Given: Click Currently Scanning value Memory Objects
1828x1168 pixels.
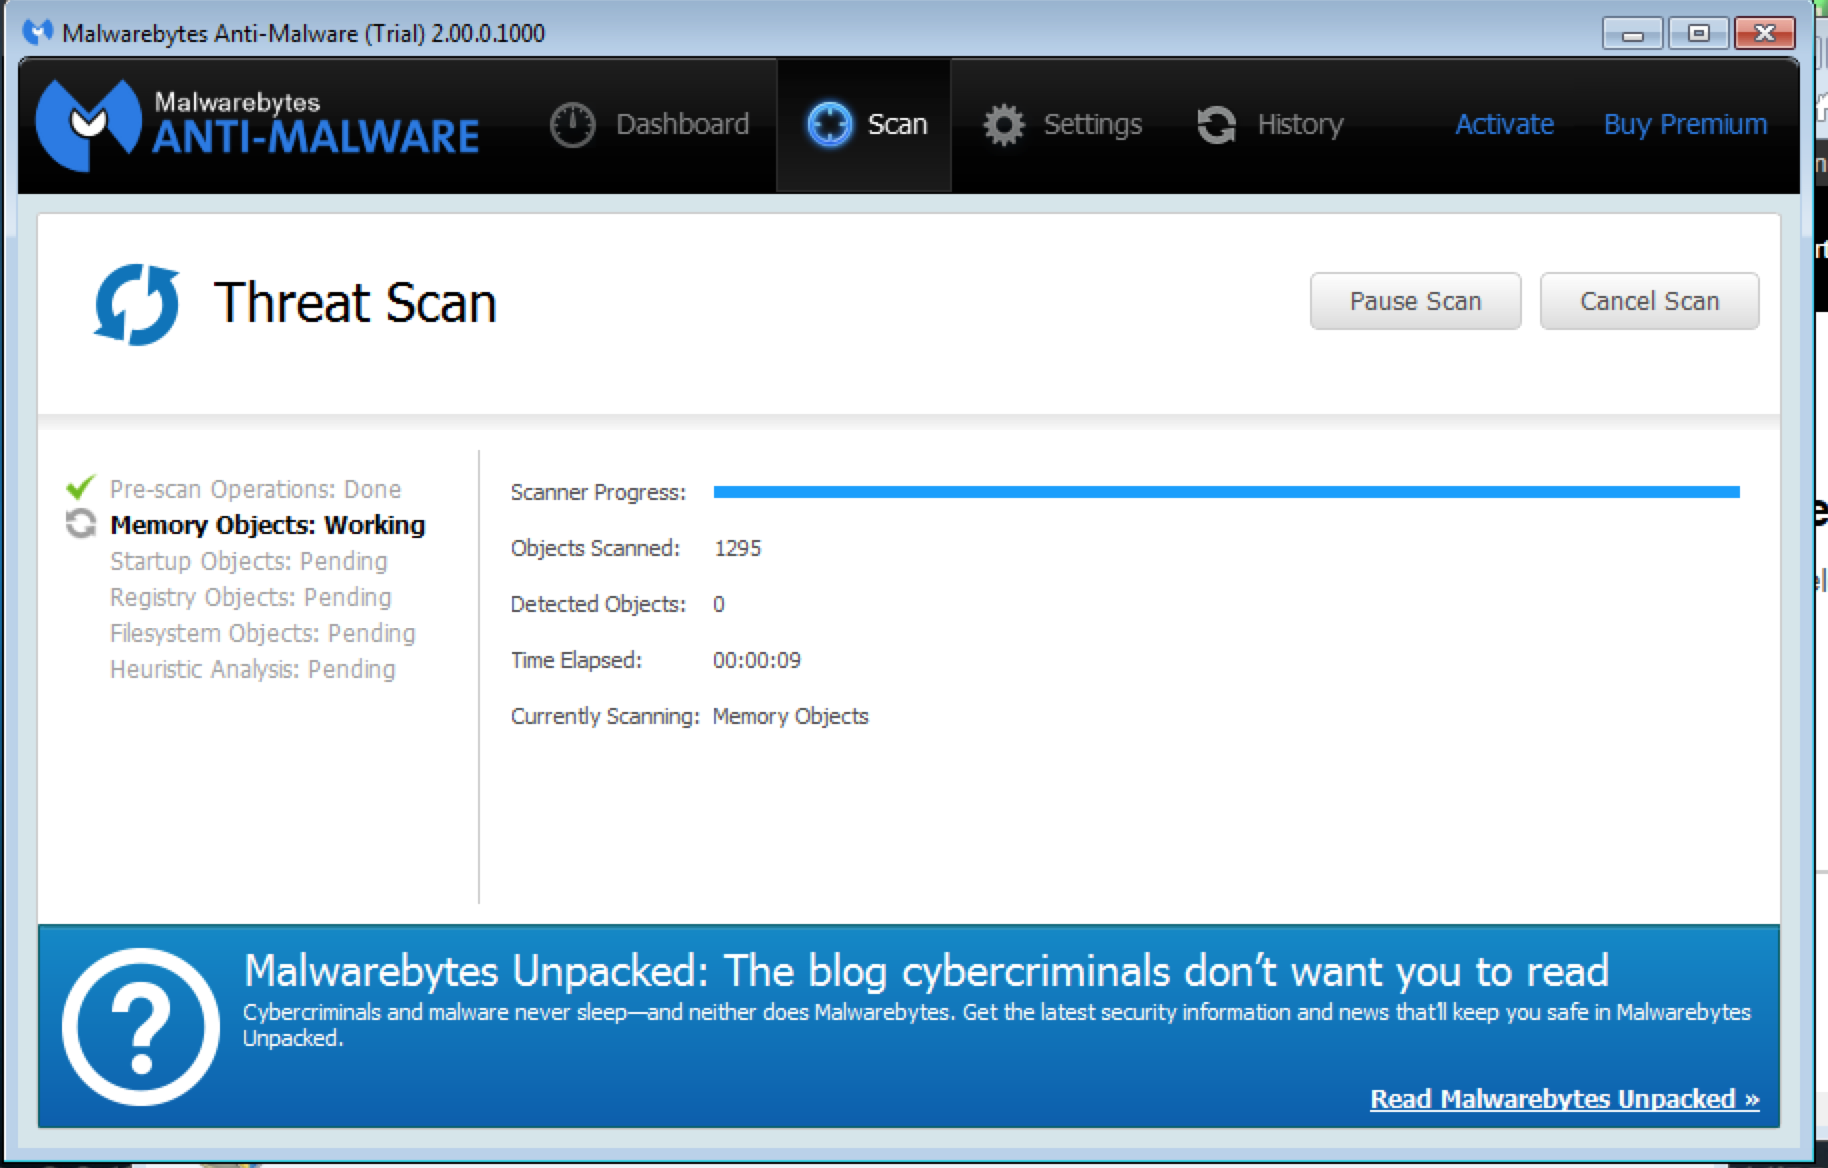Looking at the screenshot, I should [x=790, y=716].
